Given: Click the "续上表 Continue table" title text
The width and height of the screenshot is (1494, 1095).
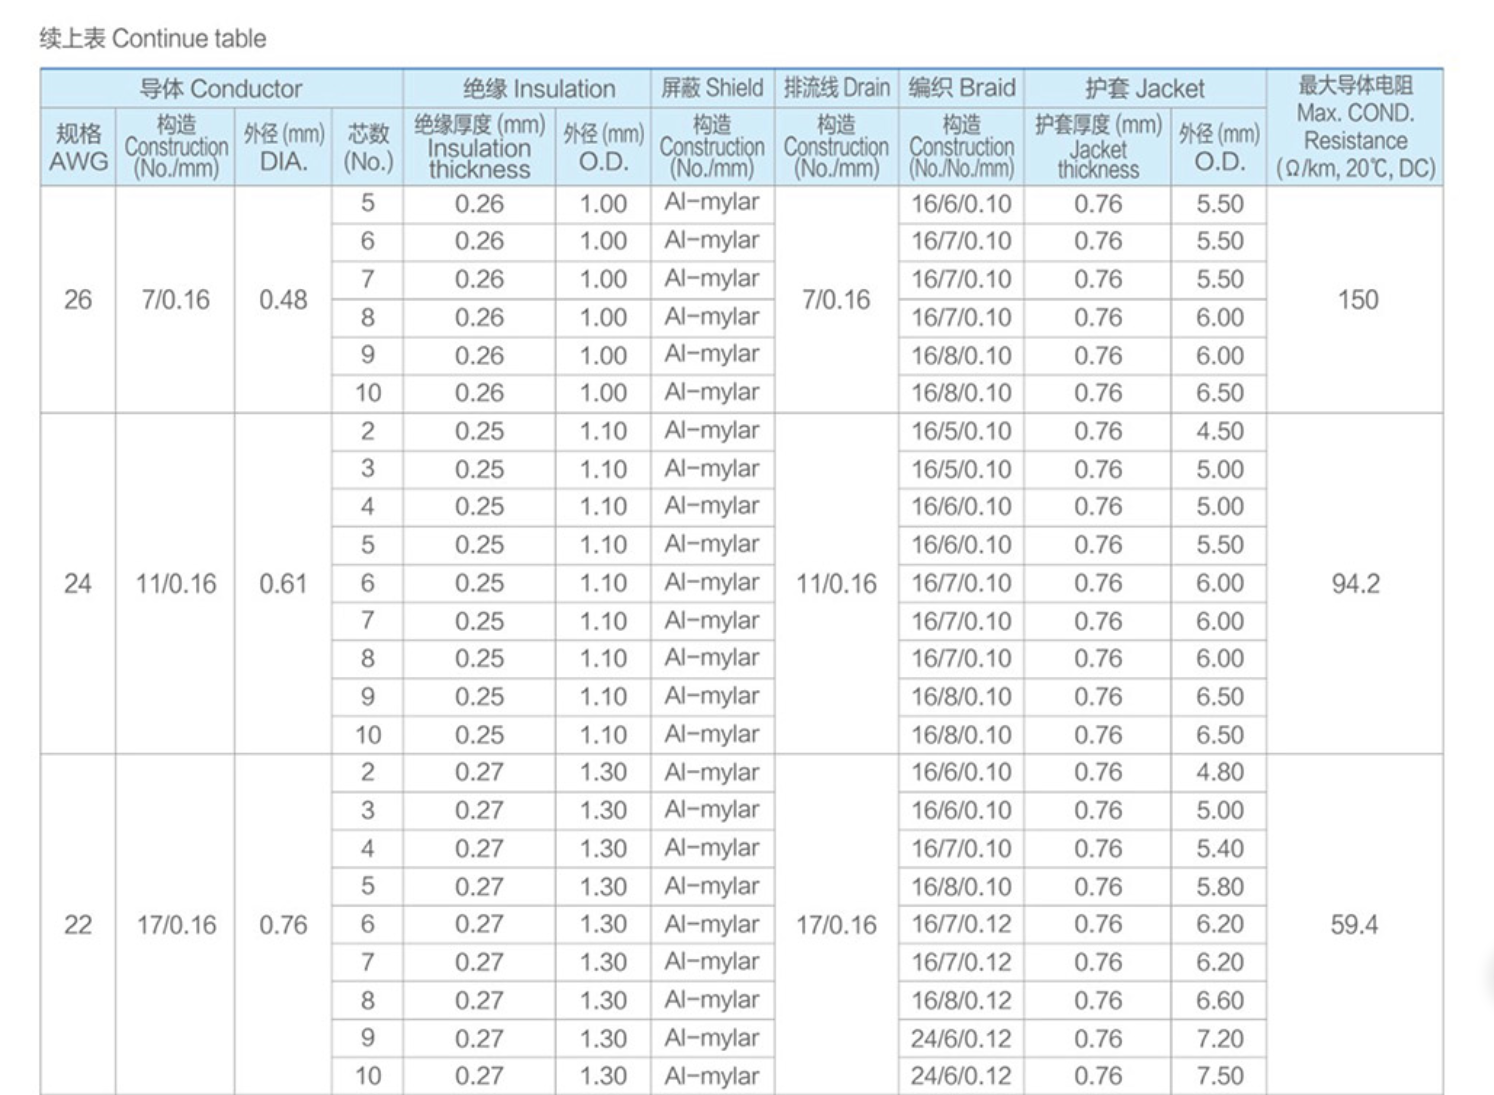Looking at the screenshot, I should click(x=153, y=39).
